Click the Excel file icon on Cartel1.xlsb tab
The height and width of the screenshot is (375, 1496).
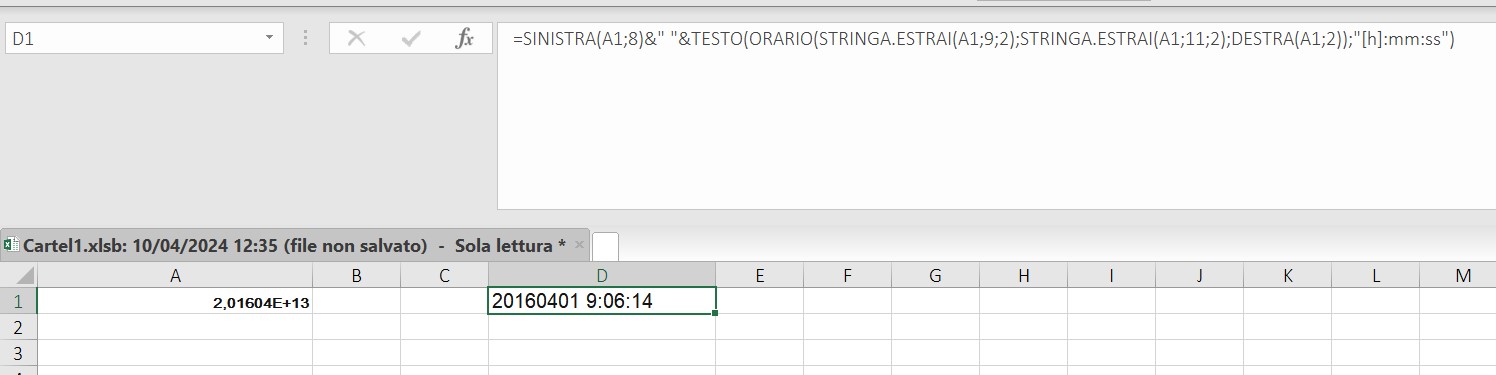(12, 245)
